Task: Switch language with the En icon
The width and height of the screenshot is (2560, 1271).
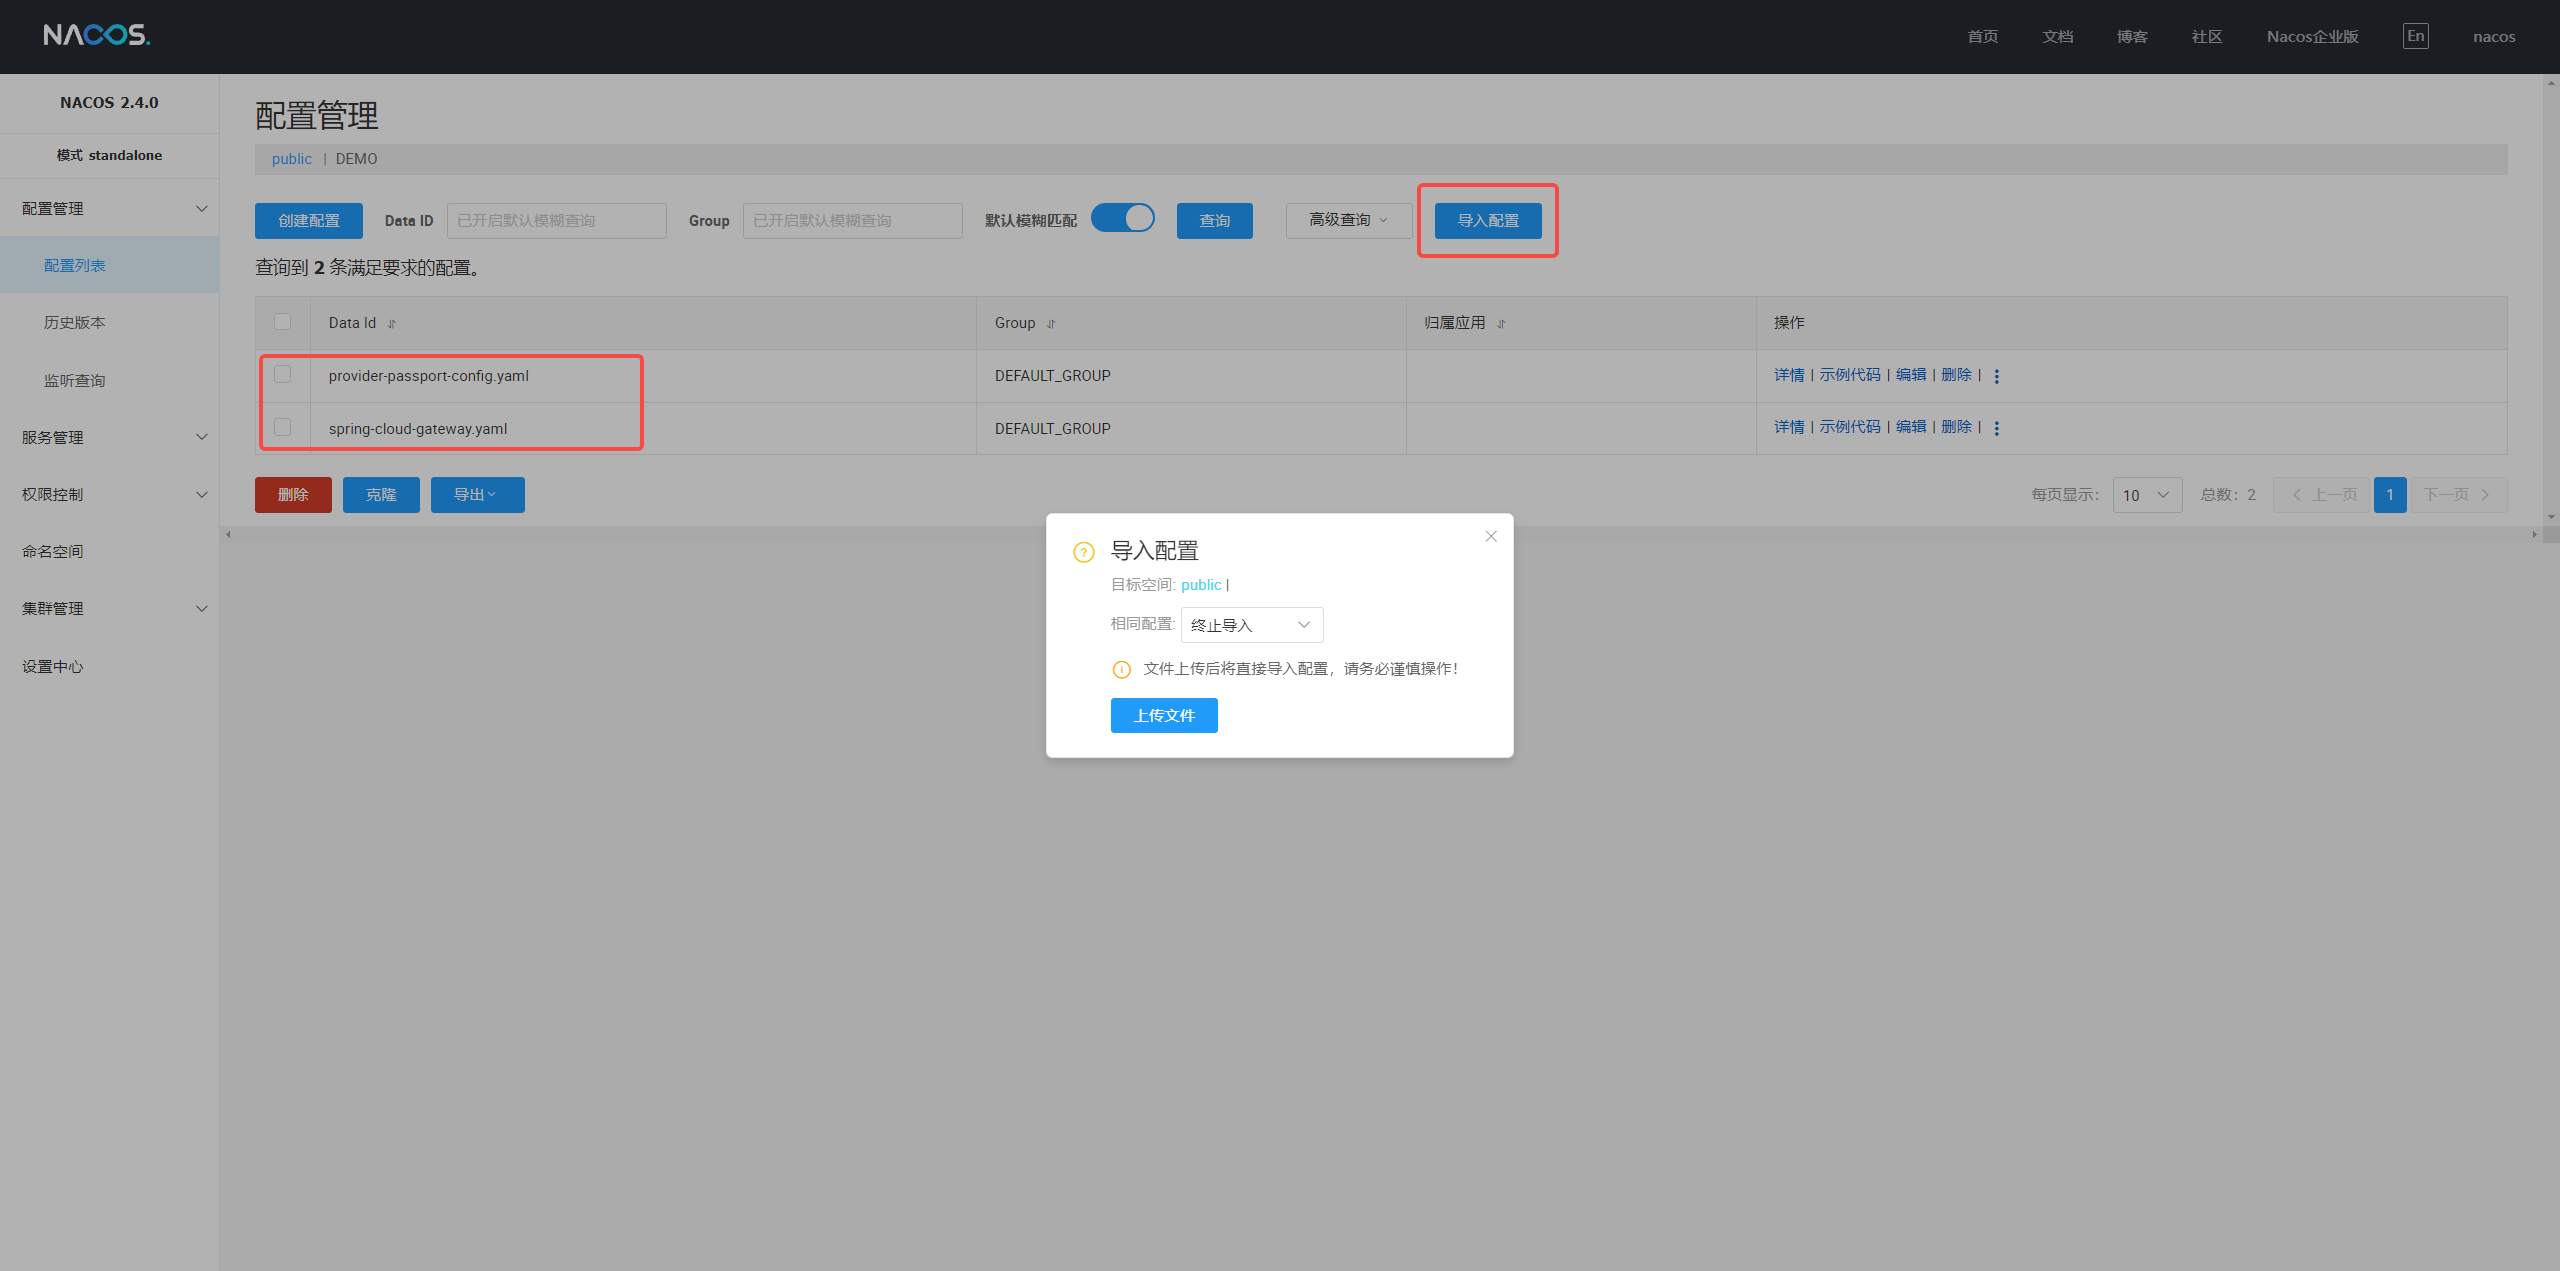Action: pos(2415,36)
